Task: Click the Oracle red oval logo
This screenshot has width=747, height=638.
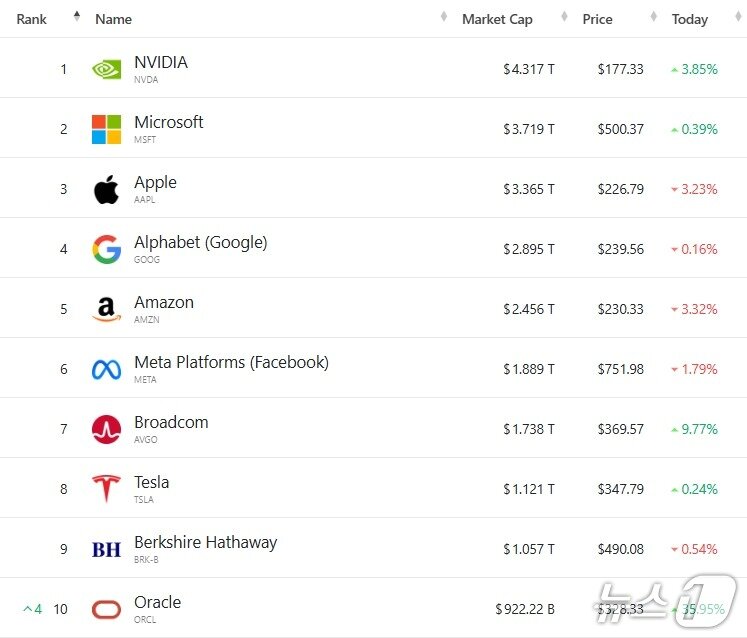Action: 106,609
